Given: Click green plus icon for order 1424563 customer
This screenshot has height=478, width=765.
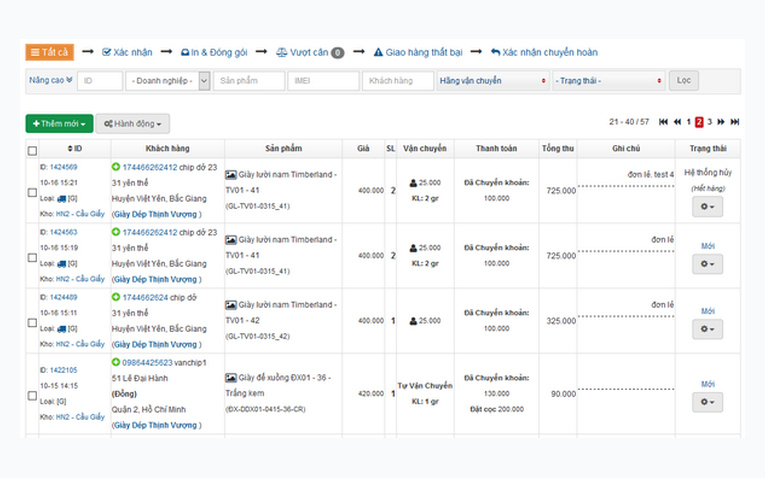Looking at the screenshot, I should pyautogui.click(x=116, y=232).
